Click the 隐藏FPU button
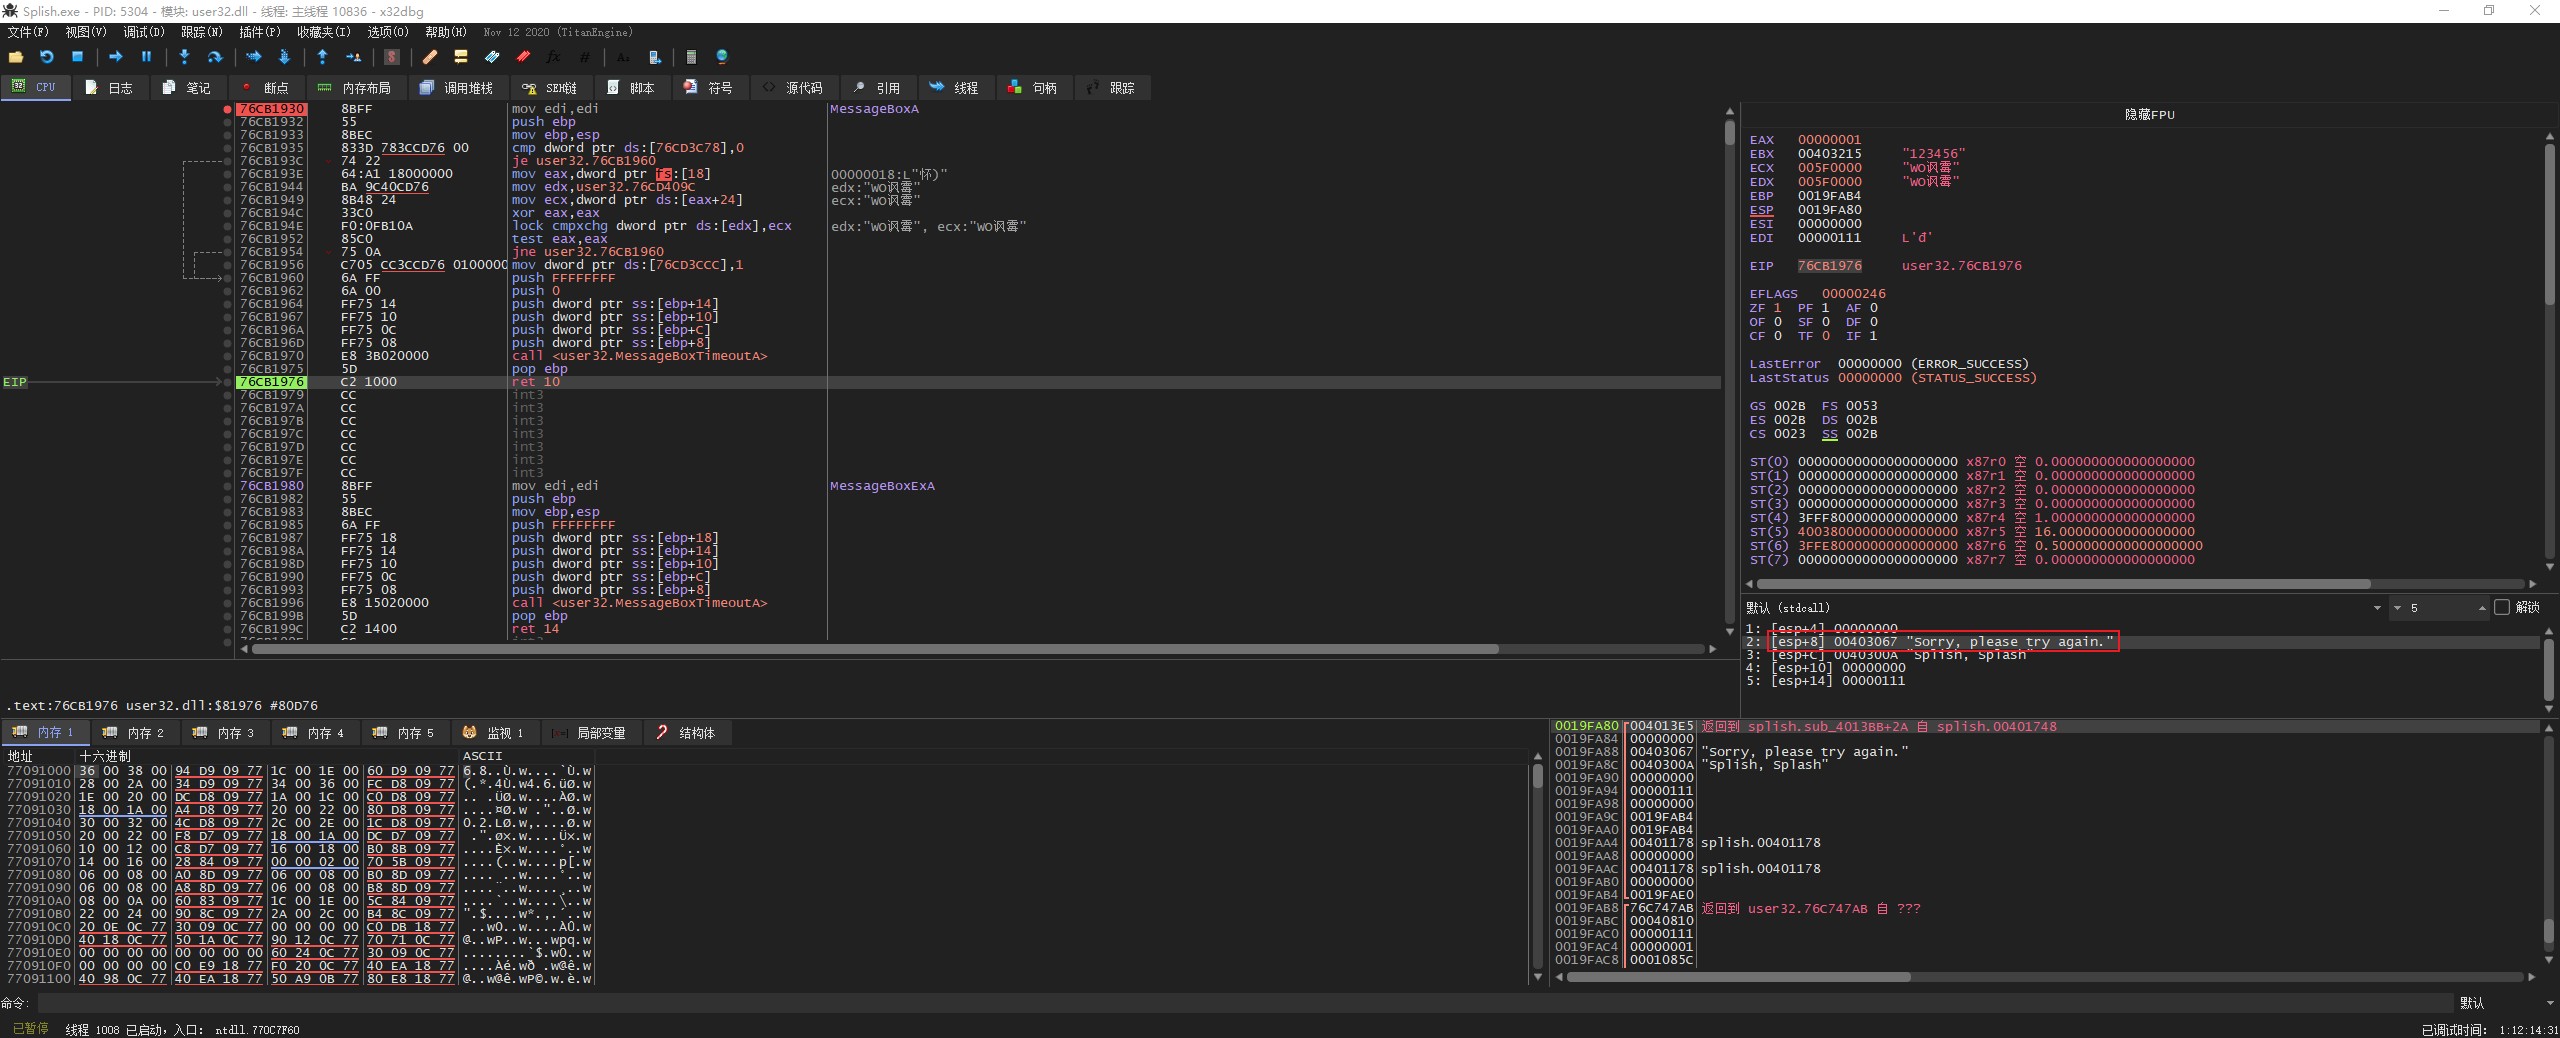Screen dimensions: 2560x1038 click(2149, 115)
